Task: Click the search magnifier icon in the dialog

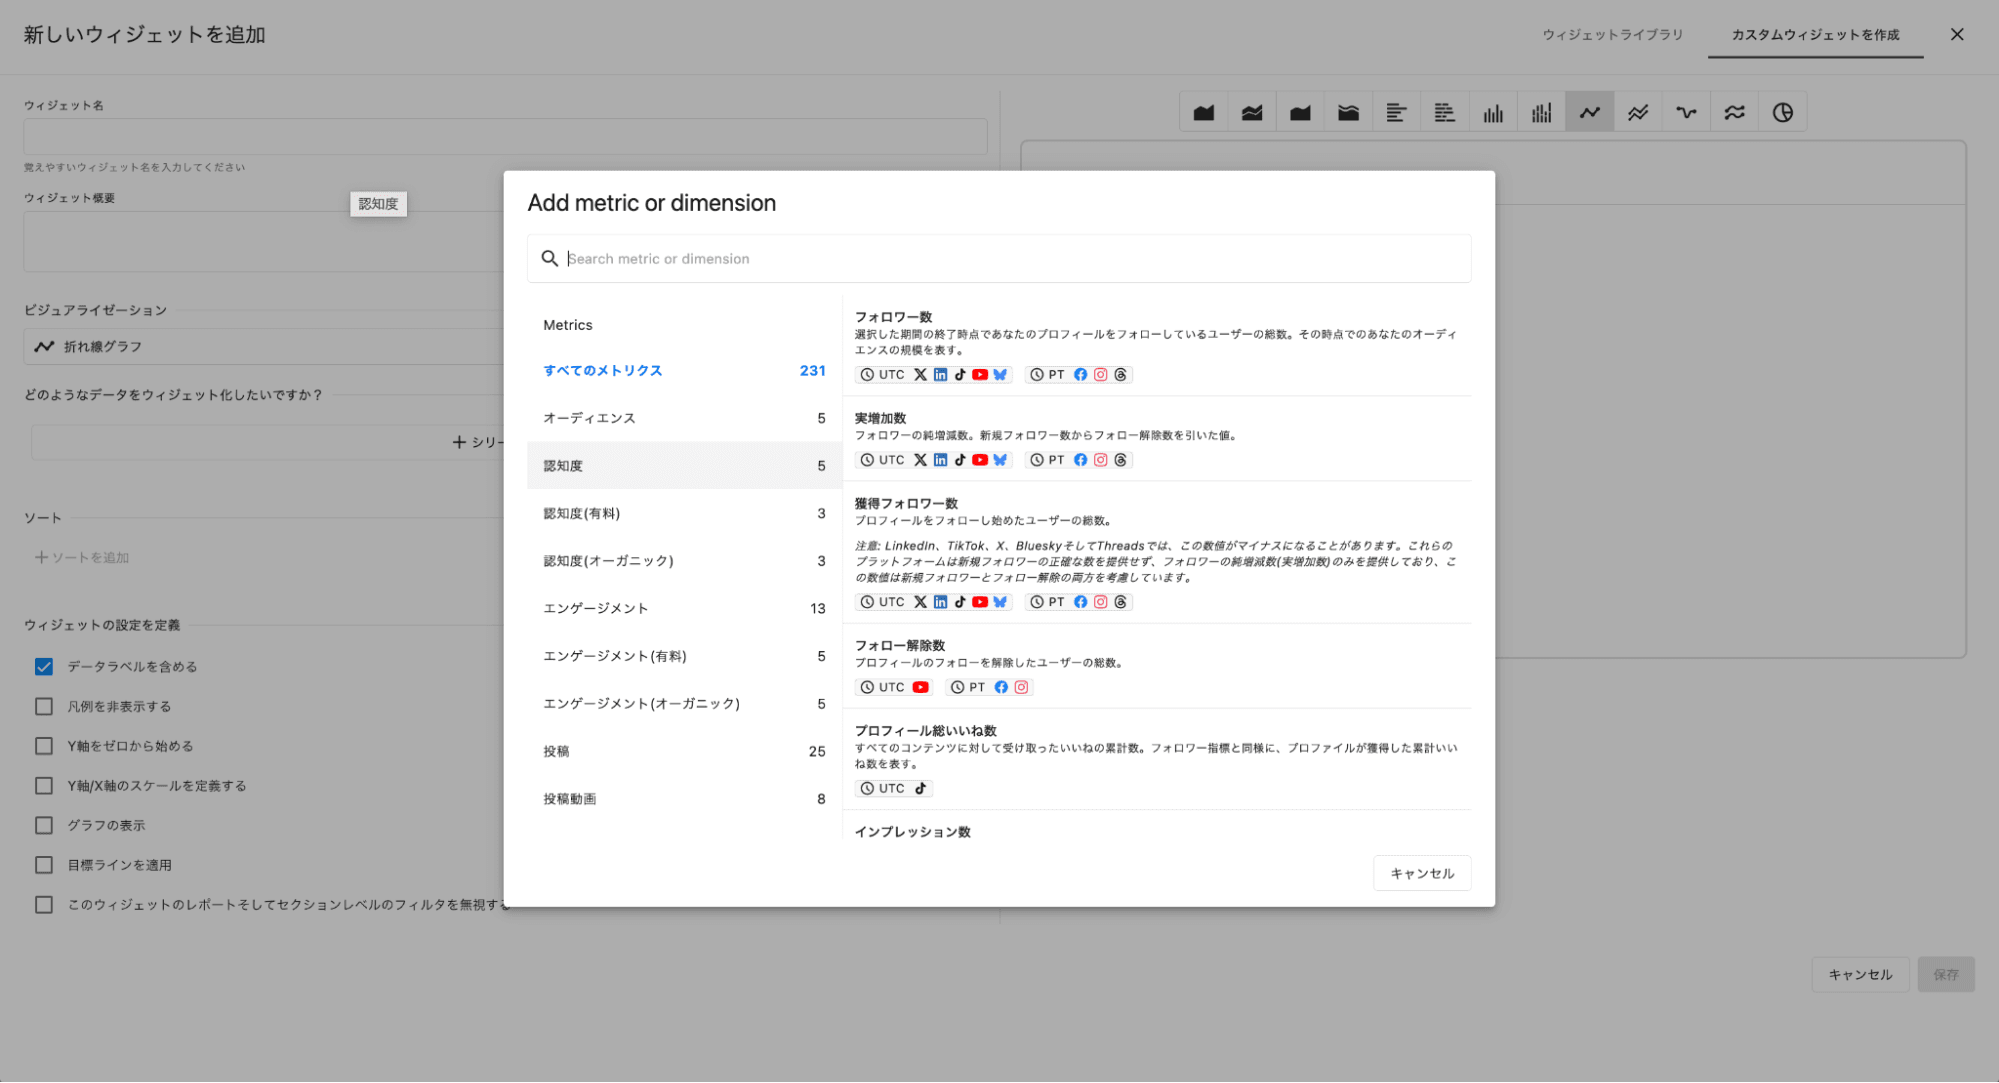Action: coord(549,259)
